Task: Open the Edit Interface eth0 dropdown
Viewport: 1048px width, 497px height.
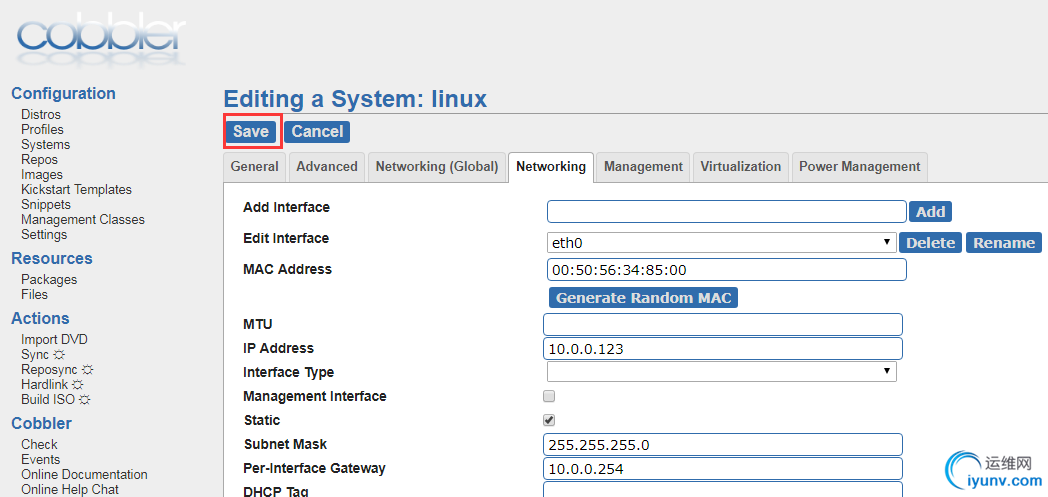Action: coord(721,242)
